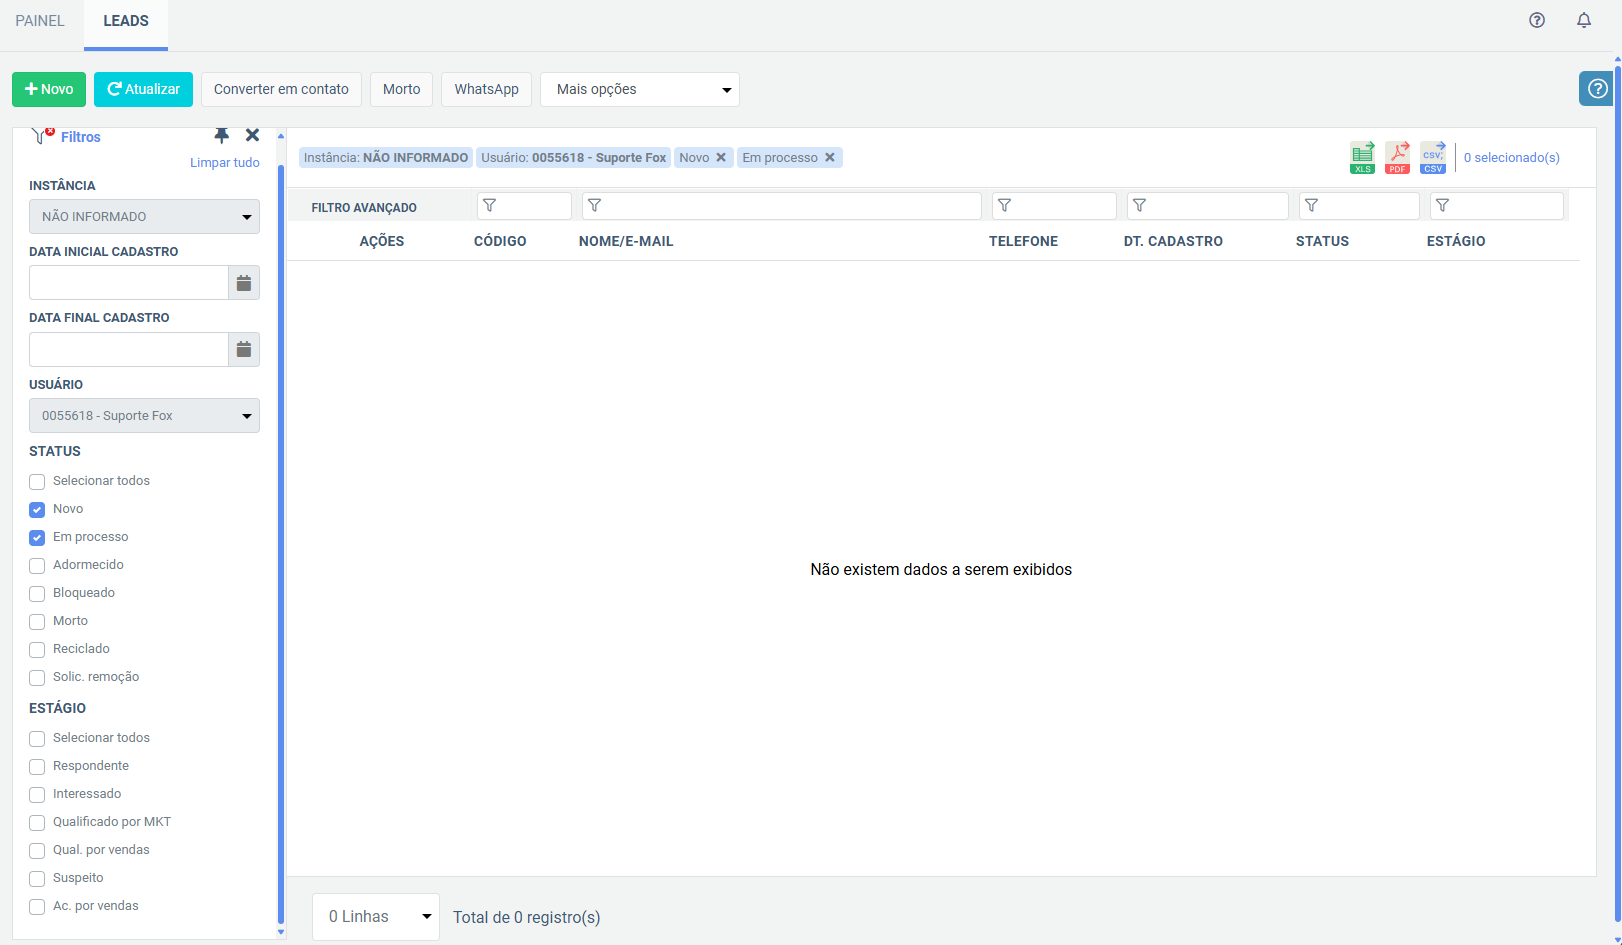Image resolution: width=1622 pixels, height=945 pixels.
Task: Click the blue help question button
Action: [x=1597, y=89]
